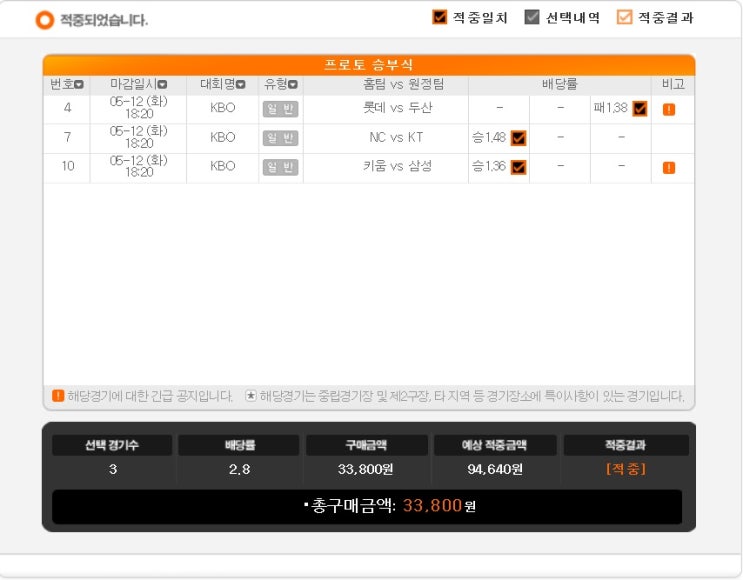
Task: Click KBO league name in row 7
Action: coord(223,137)
